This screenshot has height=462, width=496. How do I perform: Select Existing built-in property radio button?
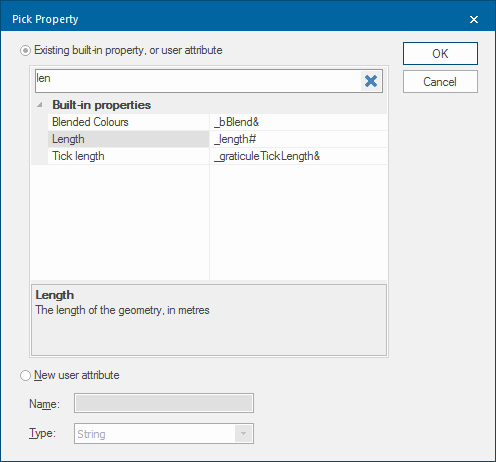pos(25,51)
